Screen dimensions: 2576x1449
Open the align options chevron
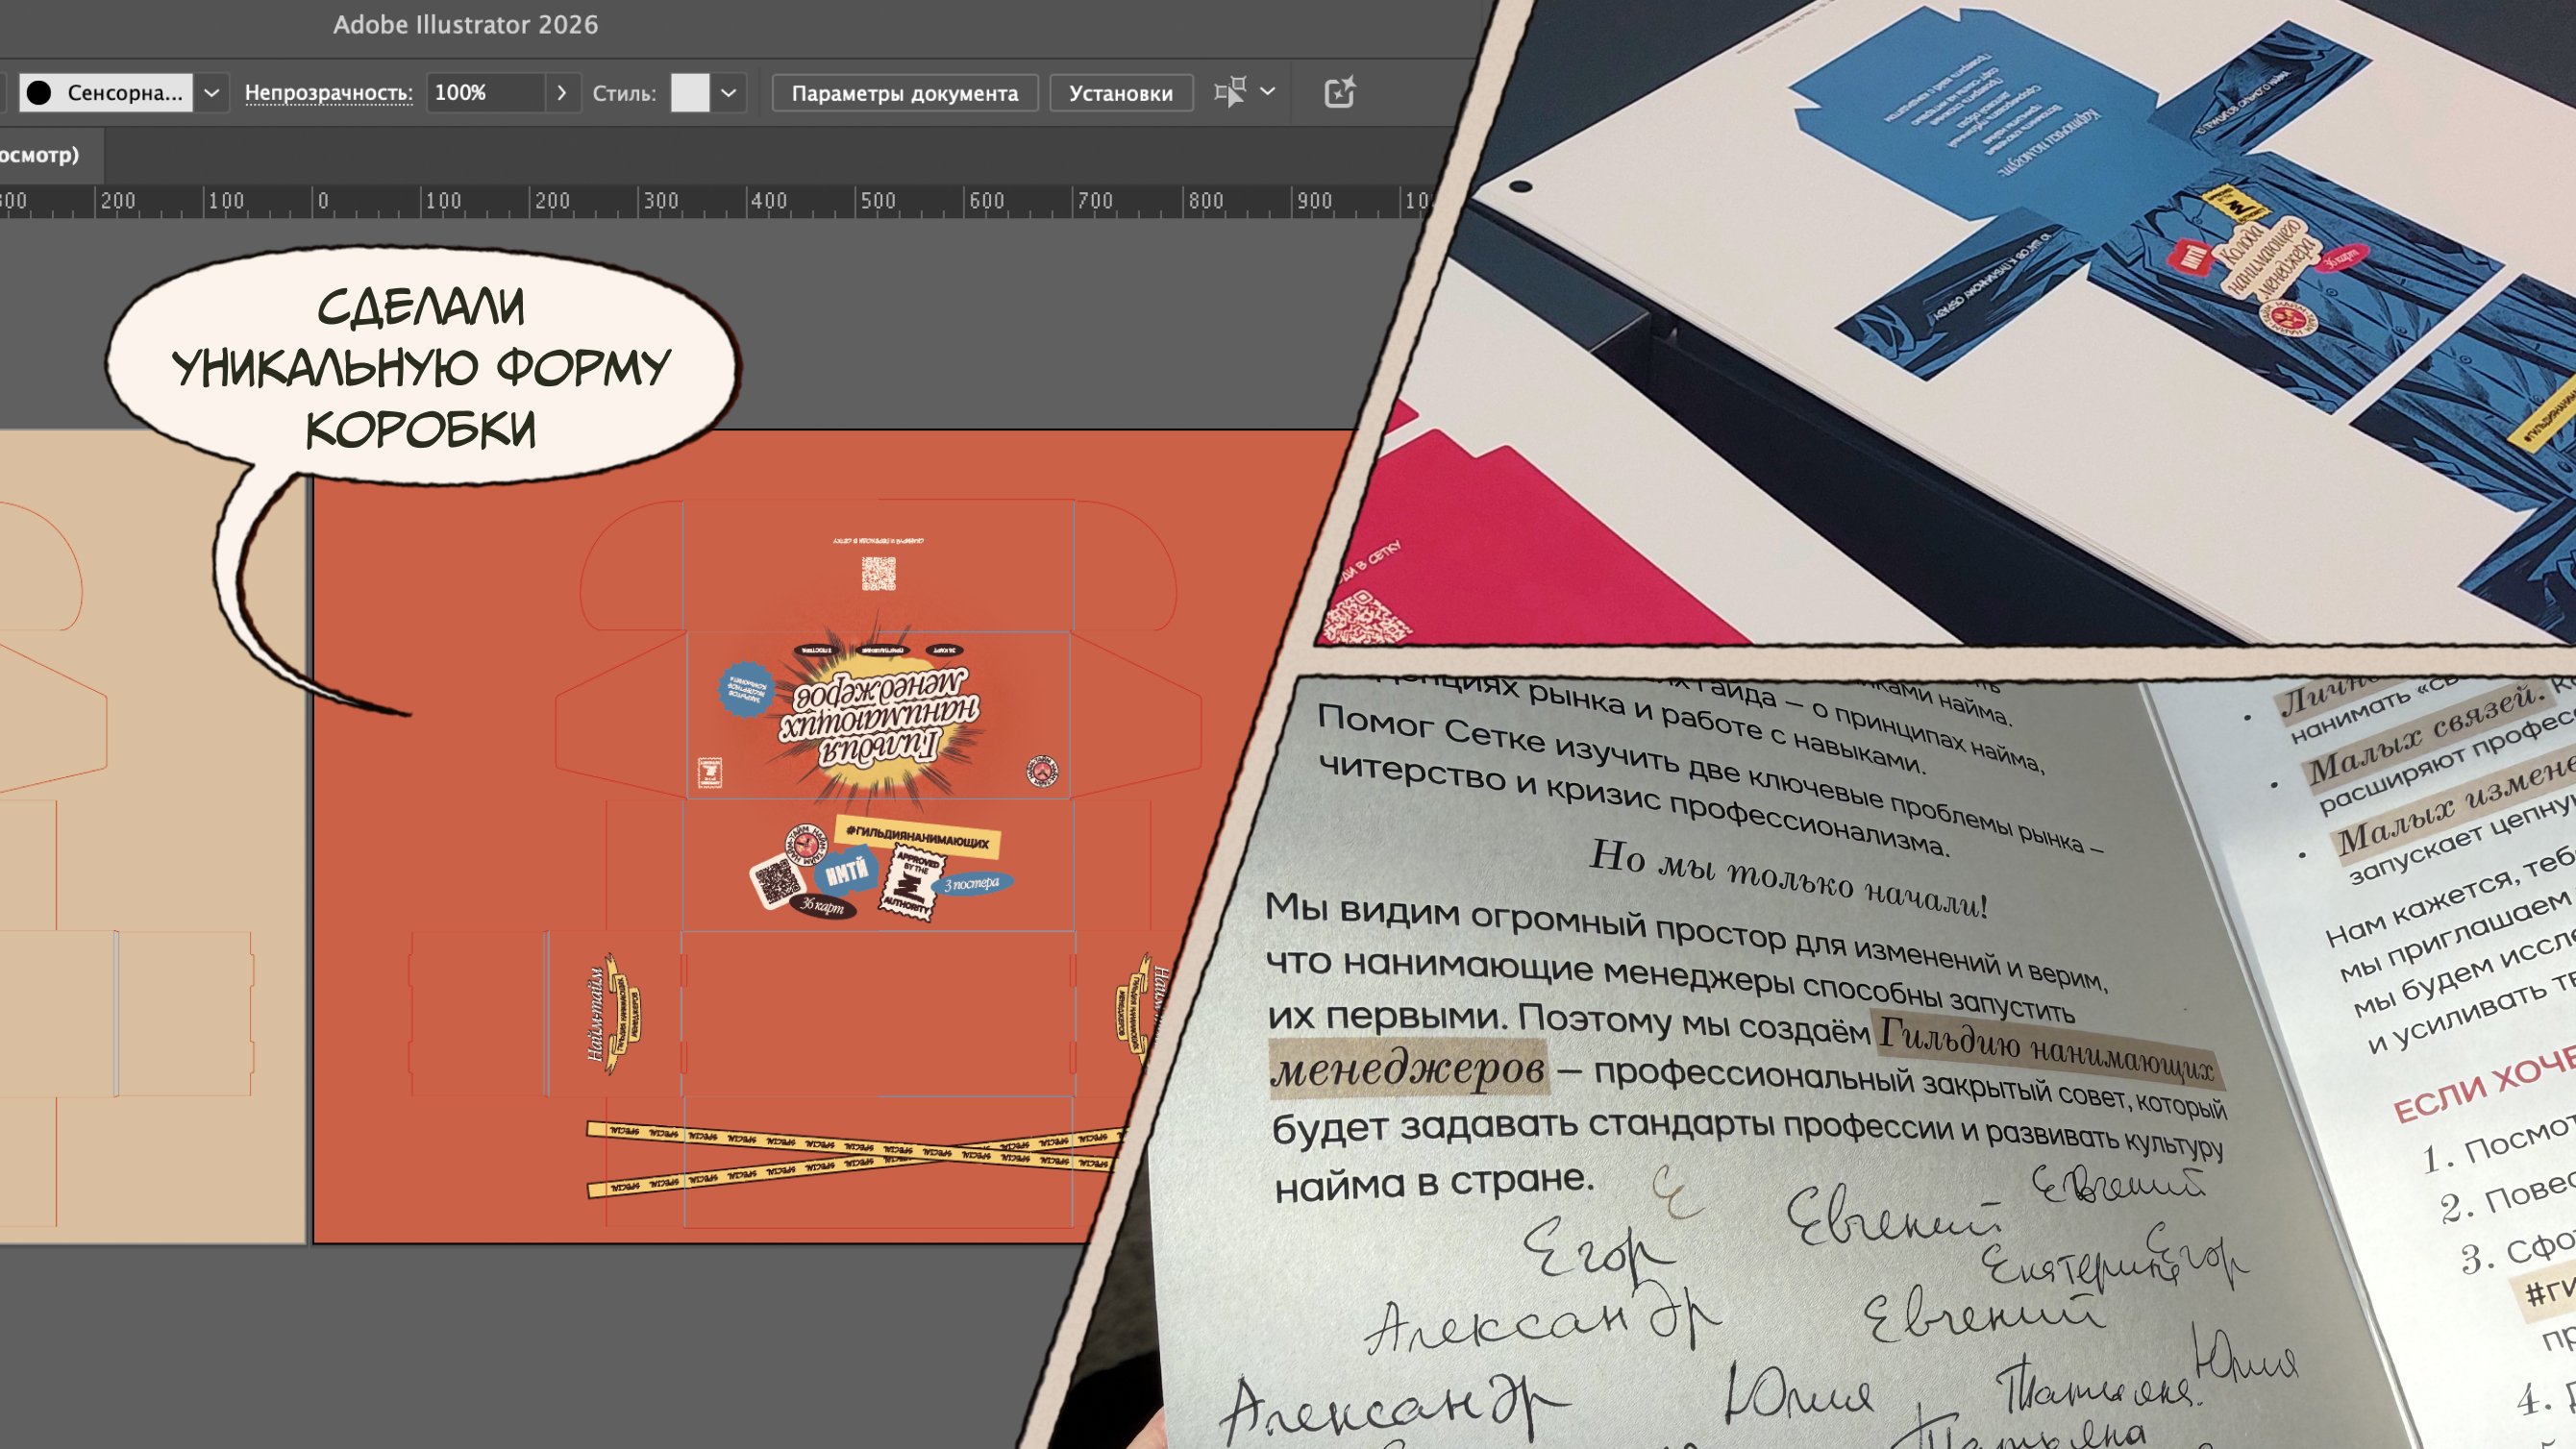click(1268, 92)
